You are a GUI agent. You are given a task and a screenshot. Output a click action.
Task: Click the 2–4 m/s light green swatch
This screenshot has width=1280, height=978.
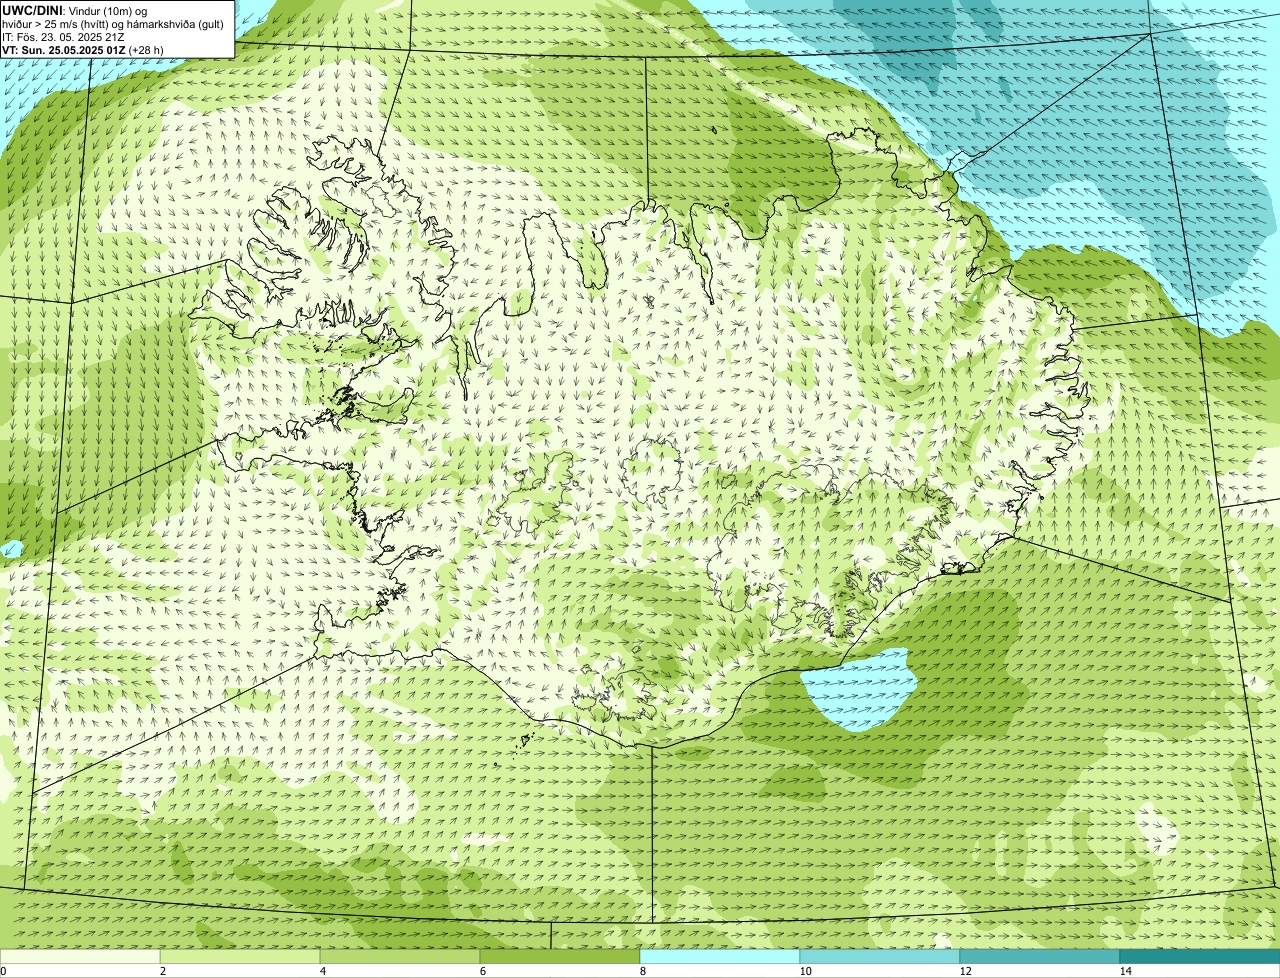tap(240, 957)
